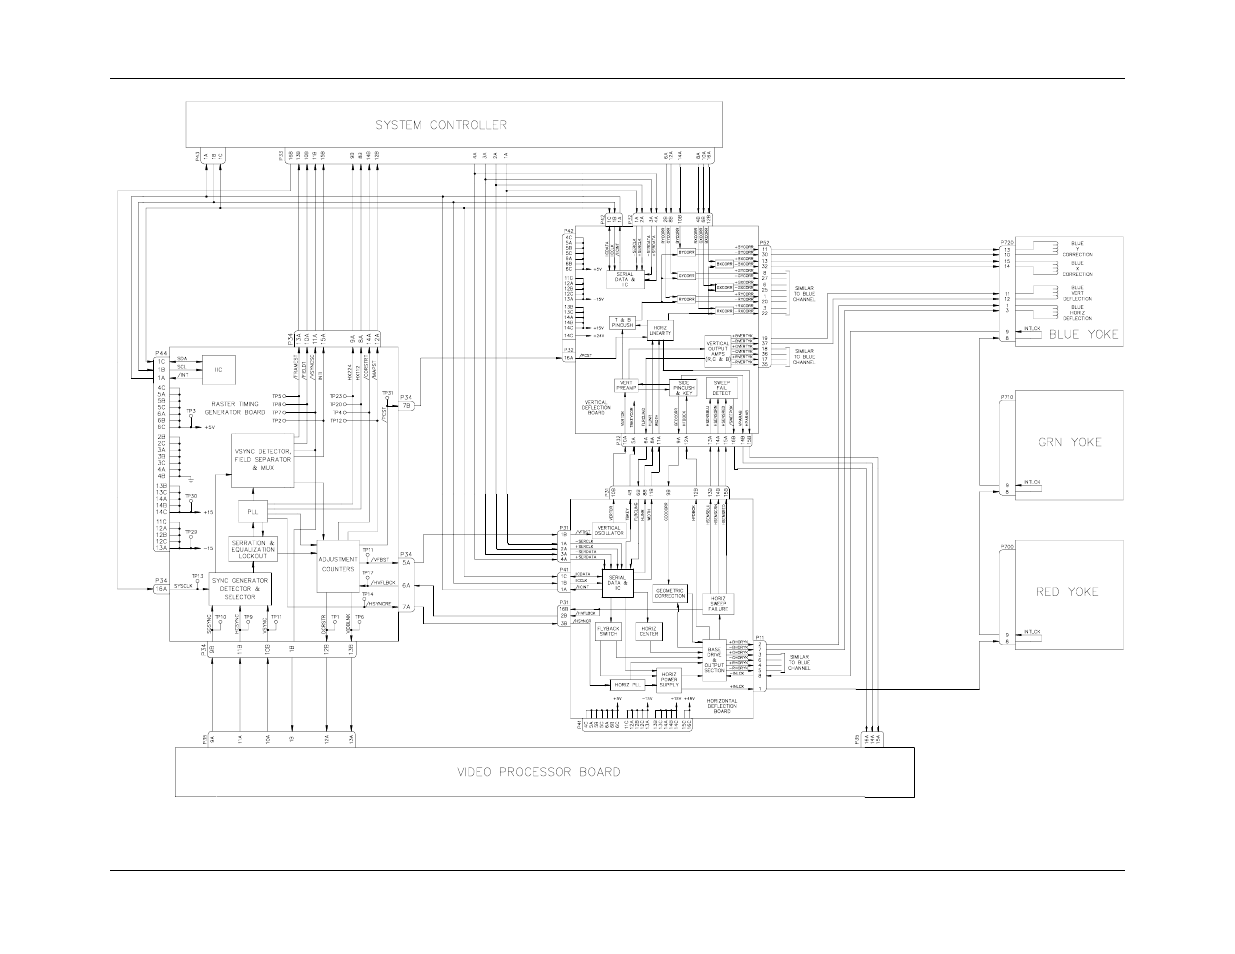The height and width of the screenshot is (954, 1235).
Task: Click test point TP30 near +15
Action: [x=190, y=496]
